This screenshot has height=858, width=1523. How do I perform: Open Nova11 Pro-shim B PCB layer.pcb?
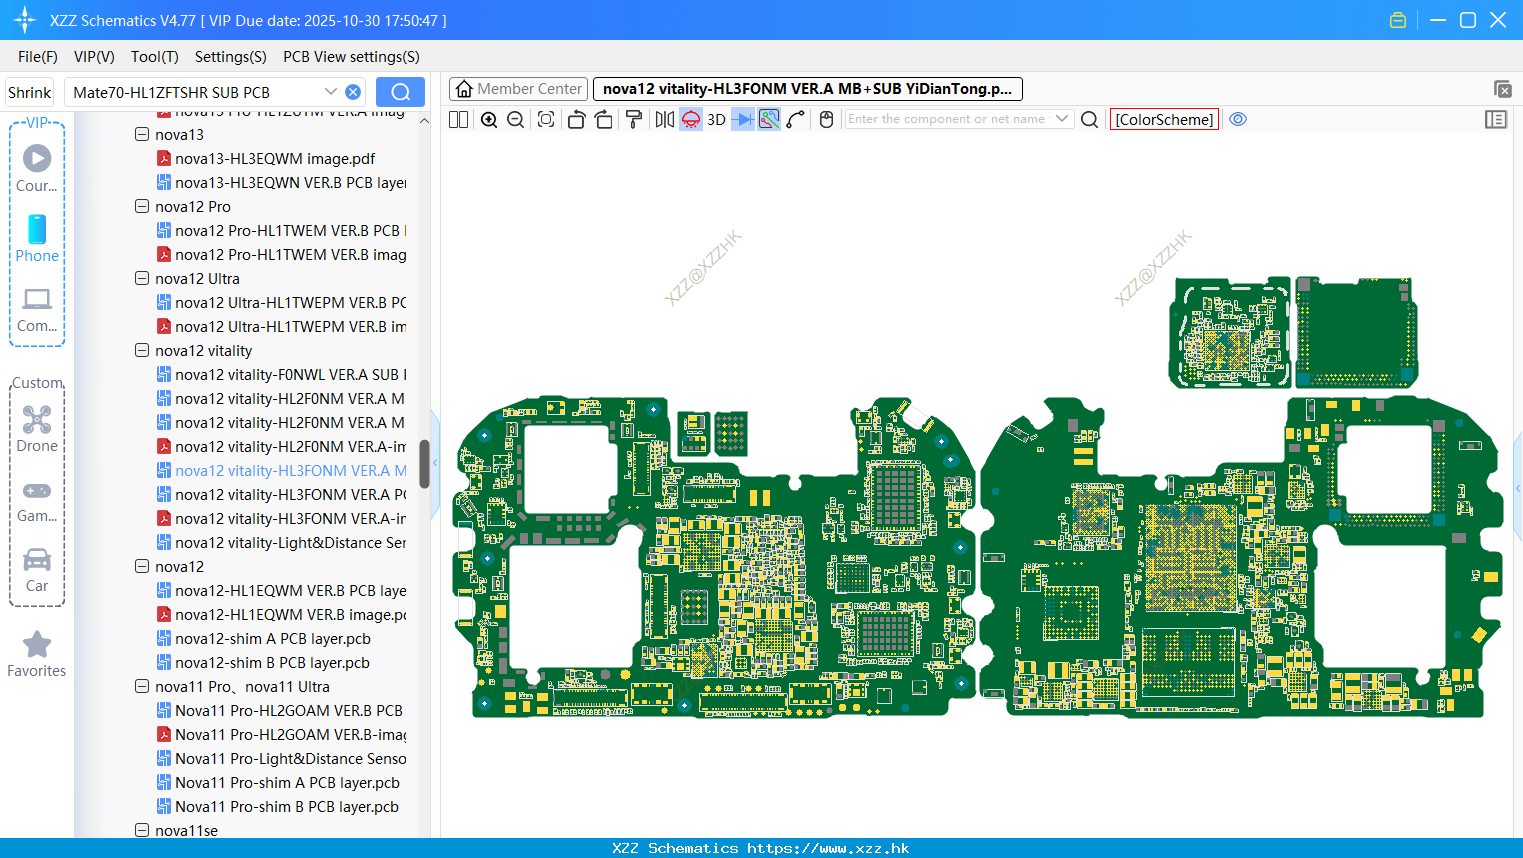point(278,806)
